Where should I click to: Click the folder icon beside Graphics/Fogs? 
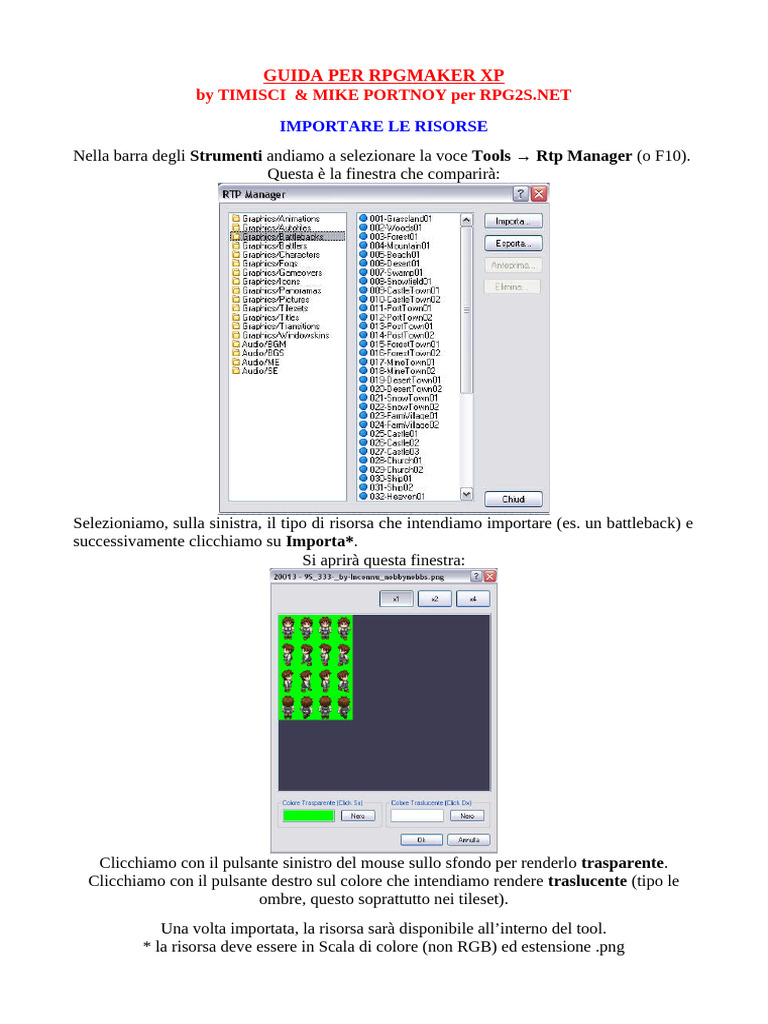click(236, 264)
